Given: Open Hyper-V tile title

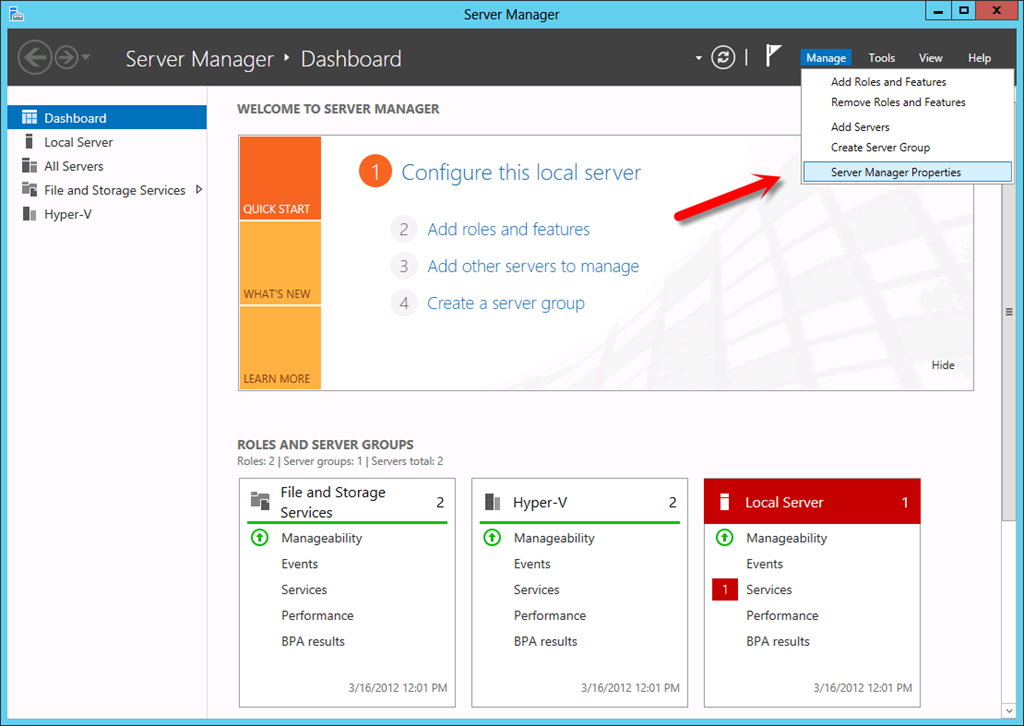Looking at the screenshot, I should click(539, 503).
